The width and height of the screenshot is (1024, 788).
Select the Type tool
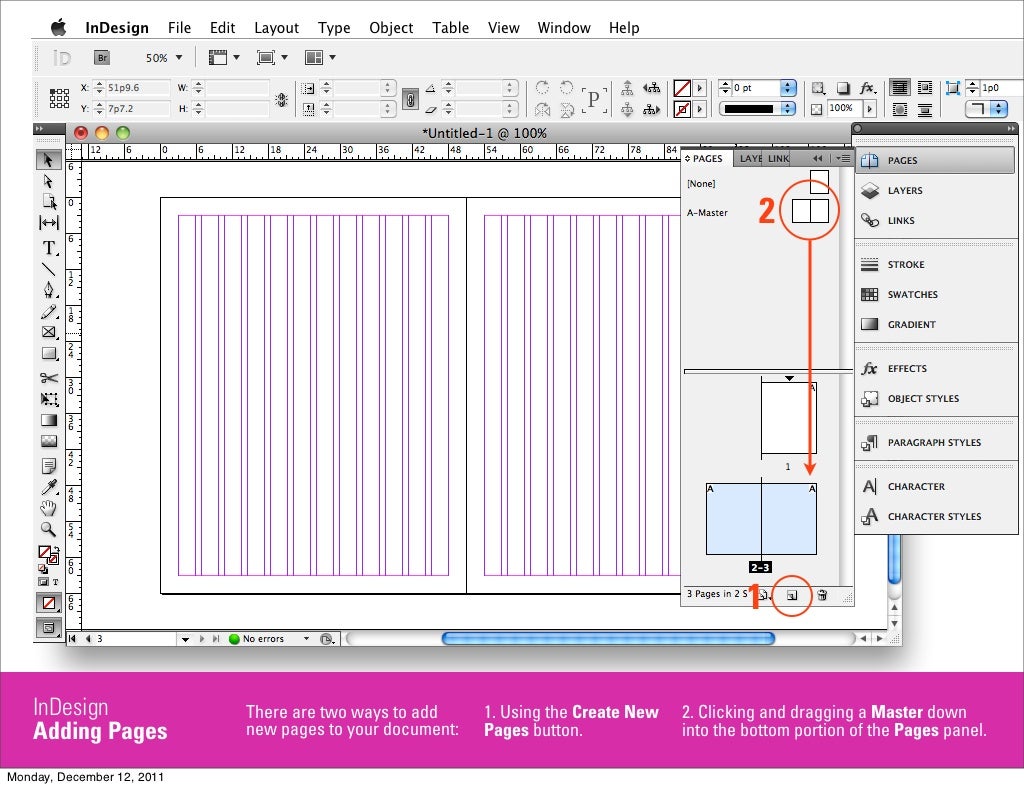pyautogui.click(x=49, y=248)
